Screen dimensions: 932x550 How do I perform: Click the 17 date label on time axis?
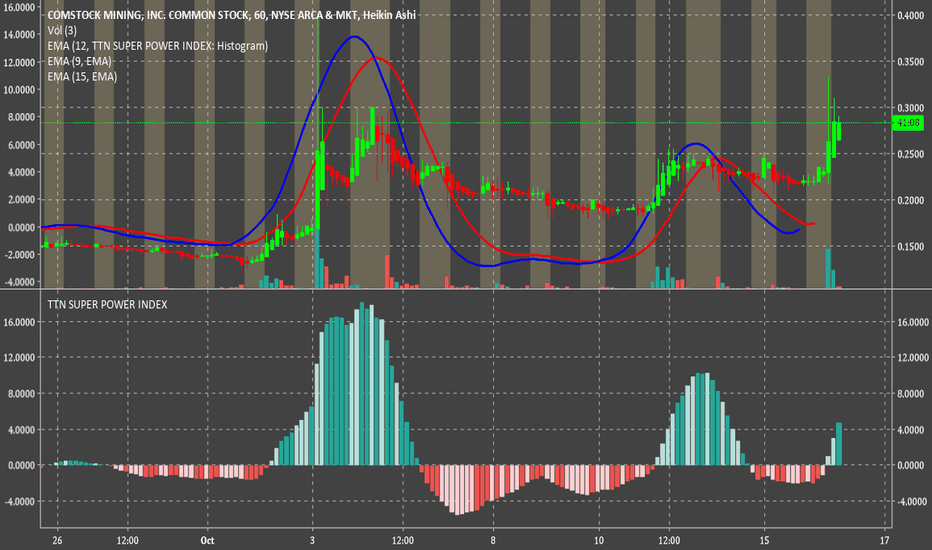[x=884, y=540]
